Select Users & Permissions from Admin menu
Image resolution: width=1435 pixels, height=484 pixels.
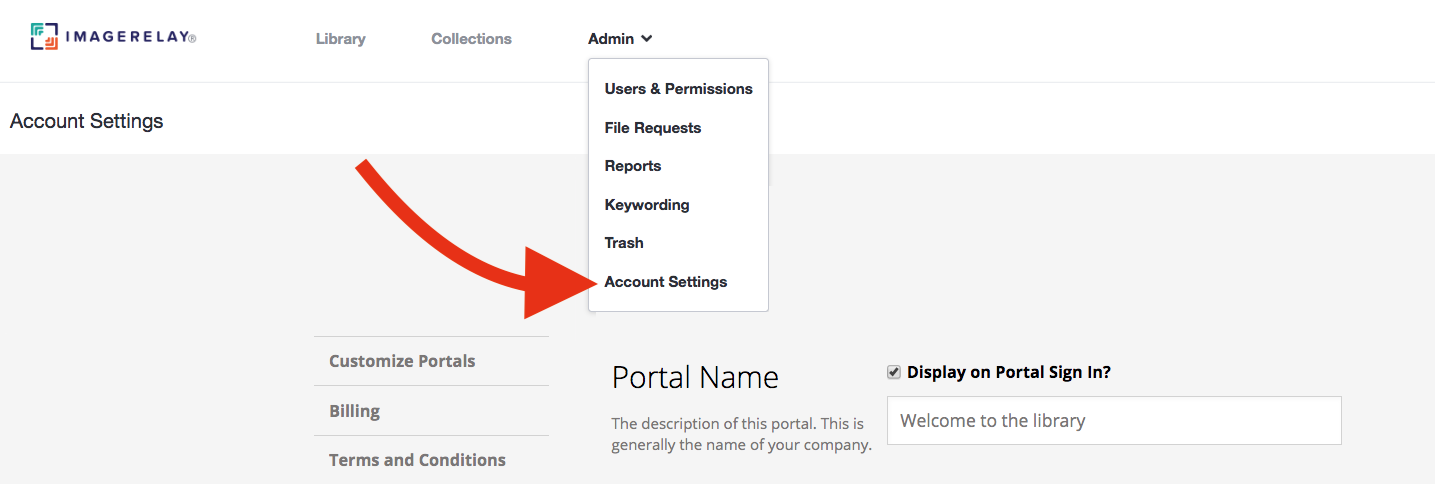point(678,89)
